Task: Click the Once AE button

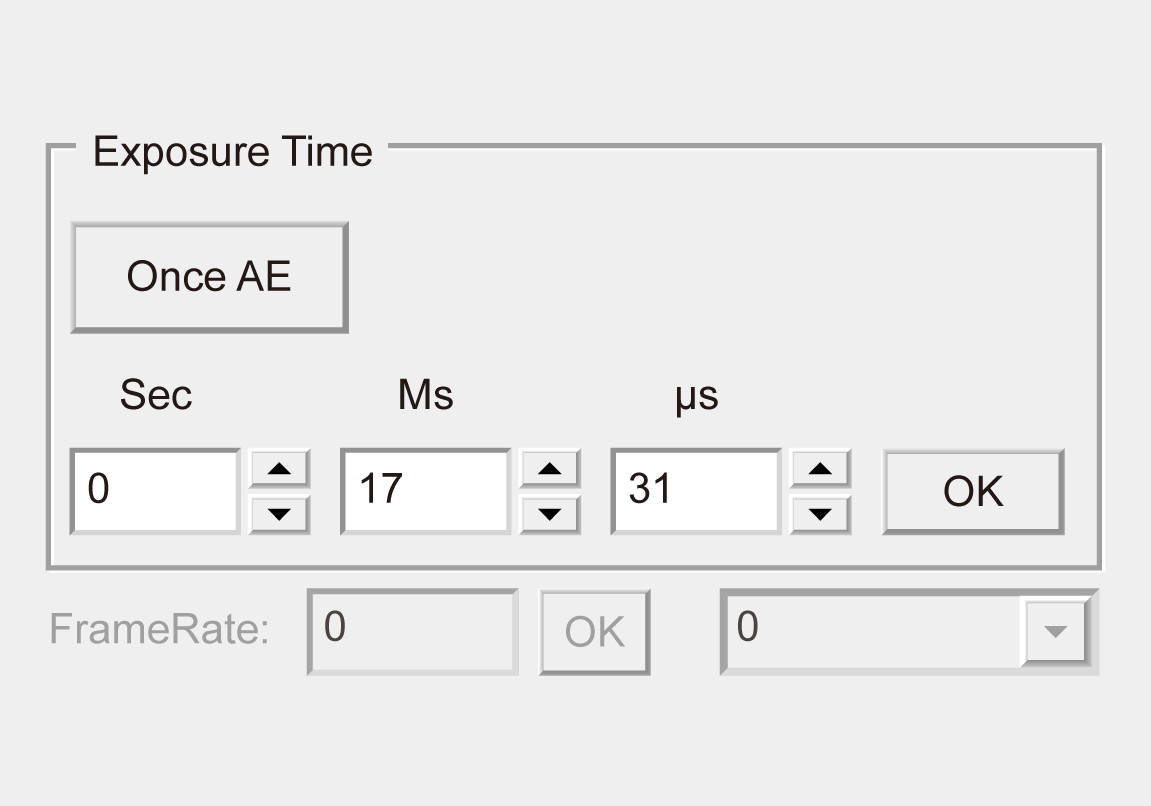Action: tap(209, 277)
